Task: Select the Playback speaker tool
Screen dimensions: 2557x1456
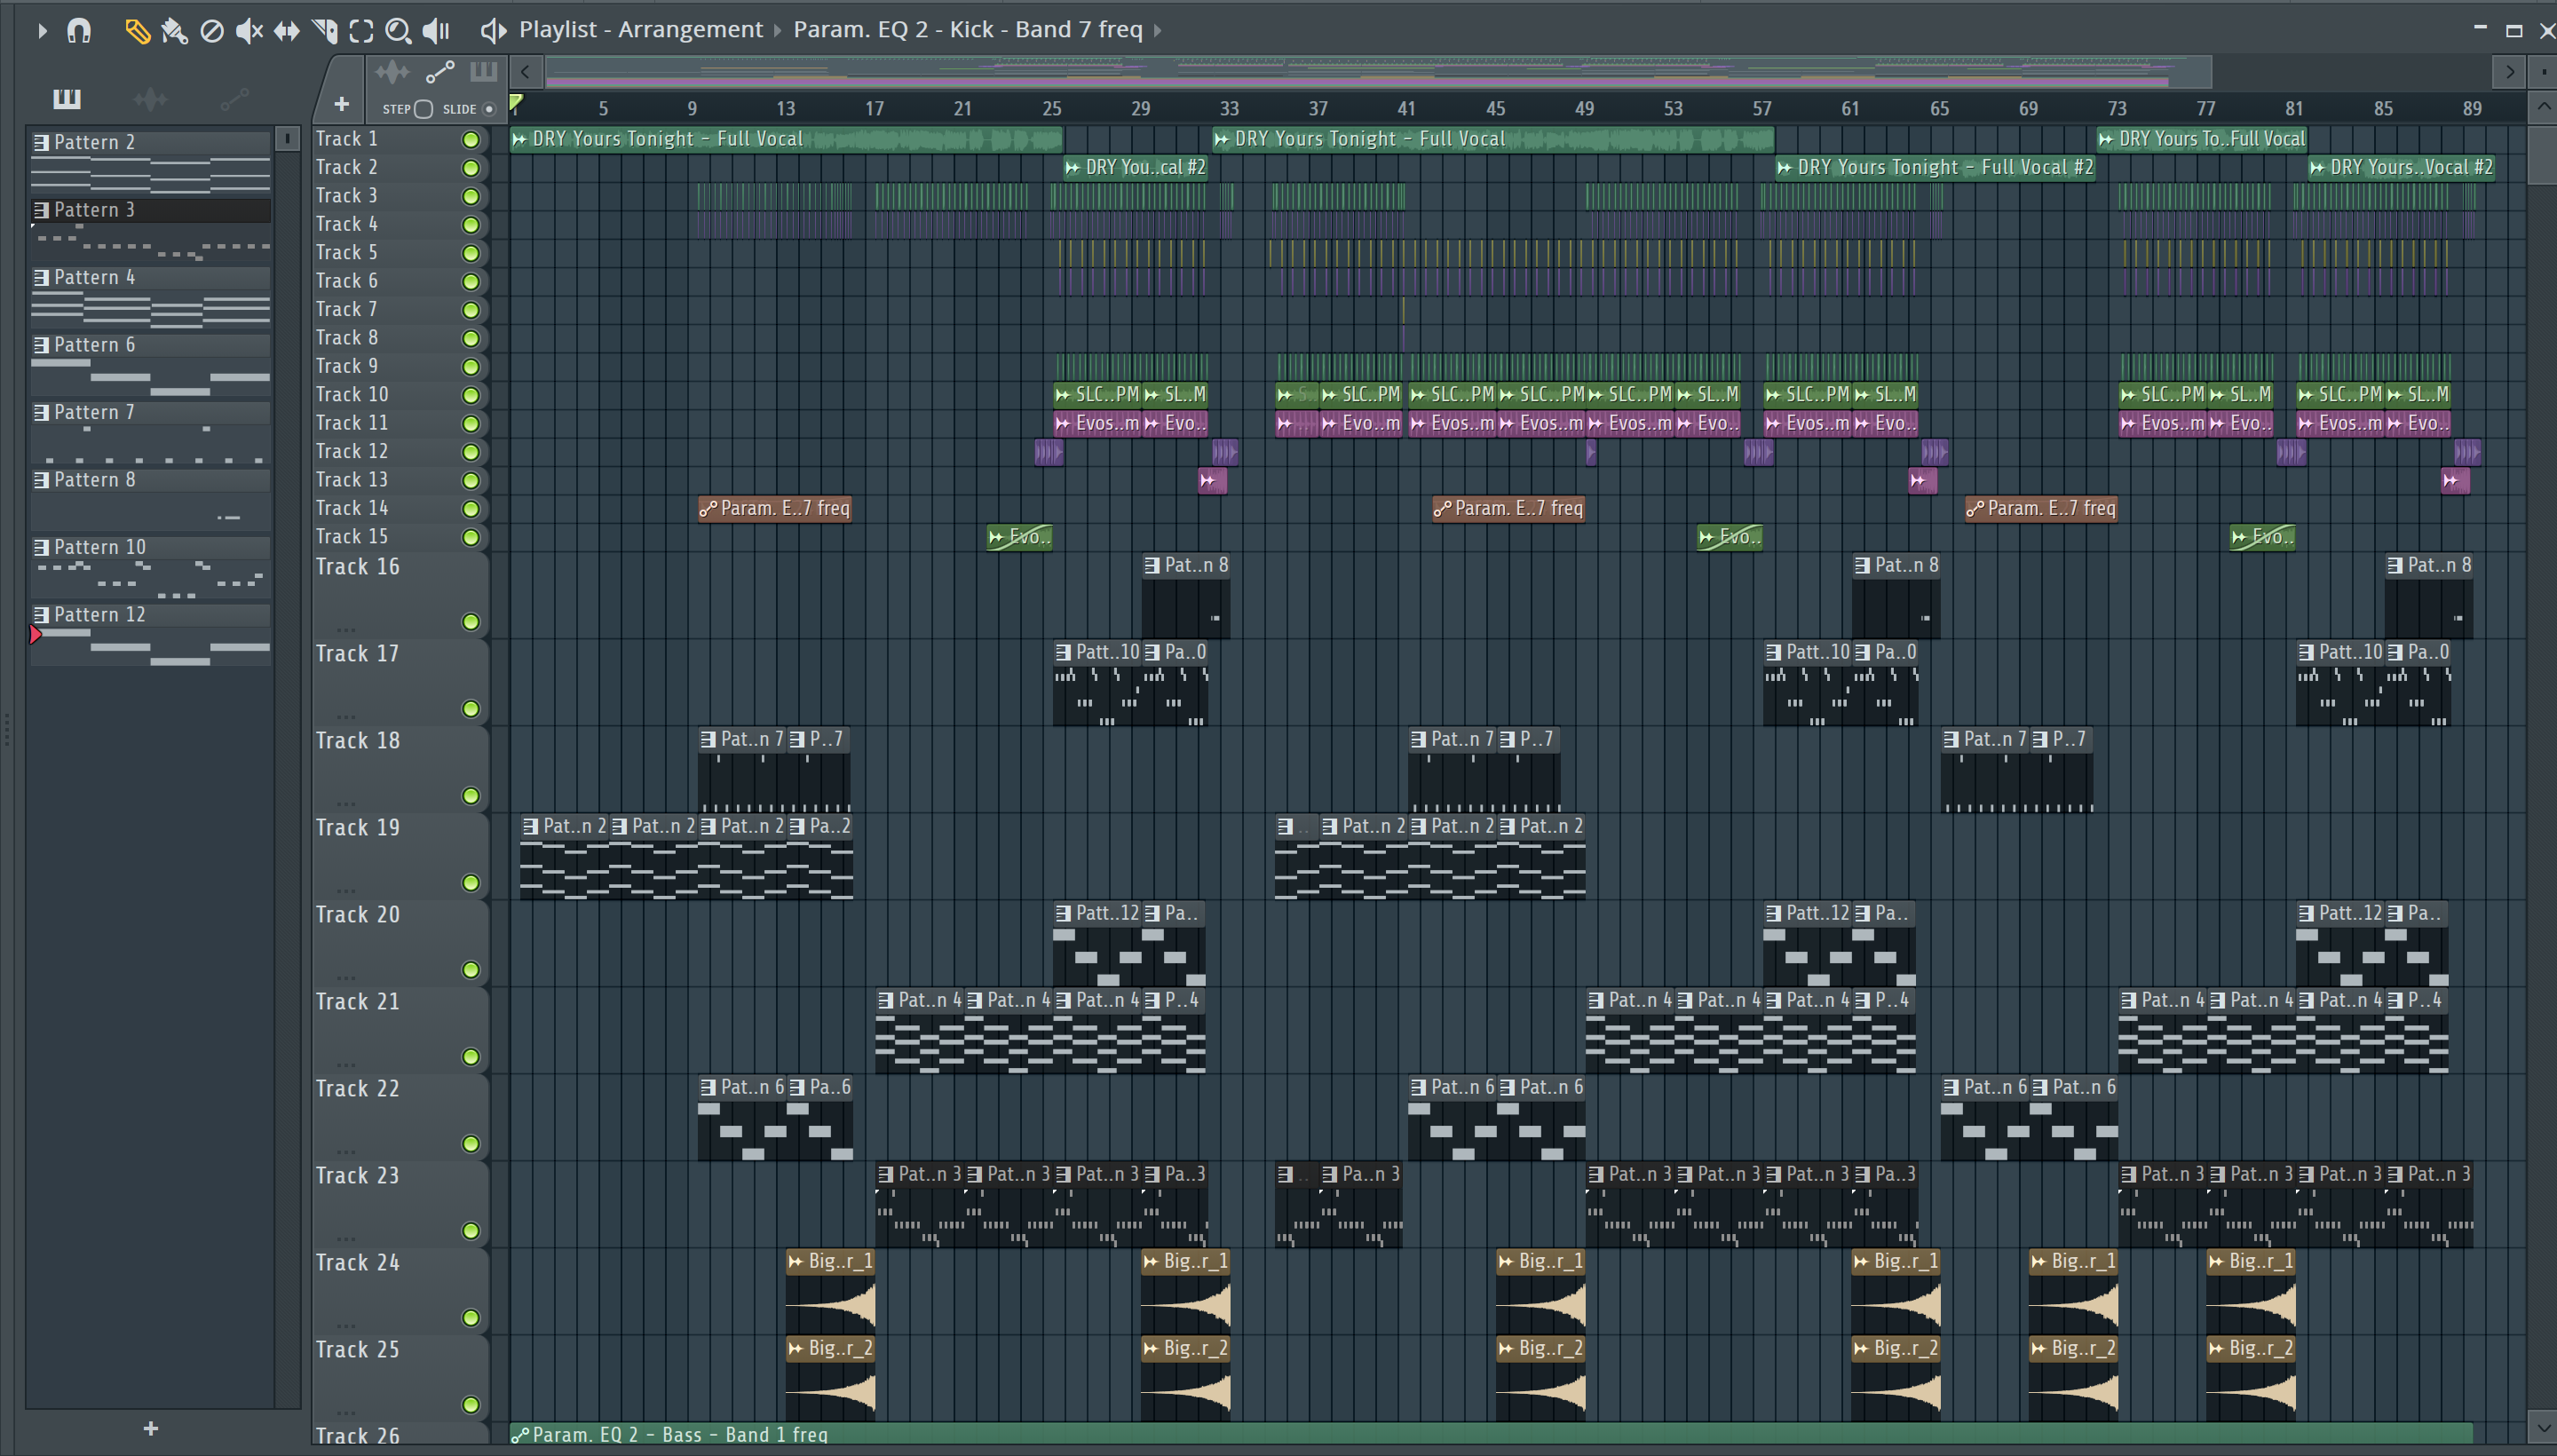Action: (x=436, y=31)
